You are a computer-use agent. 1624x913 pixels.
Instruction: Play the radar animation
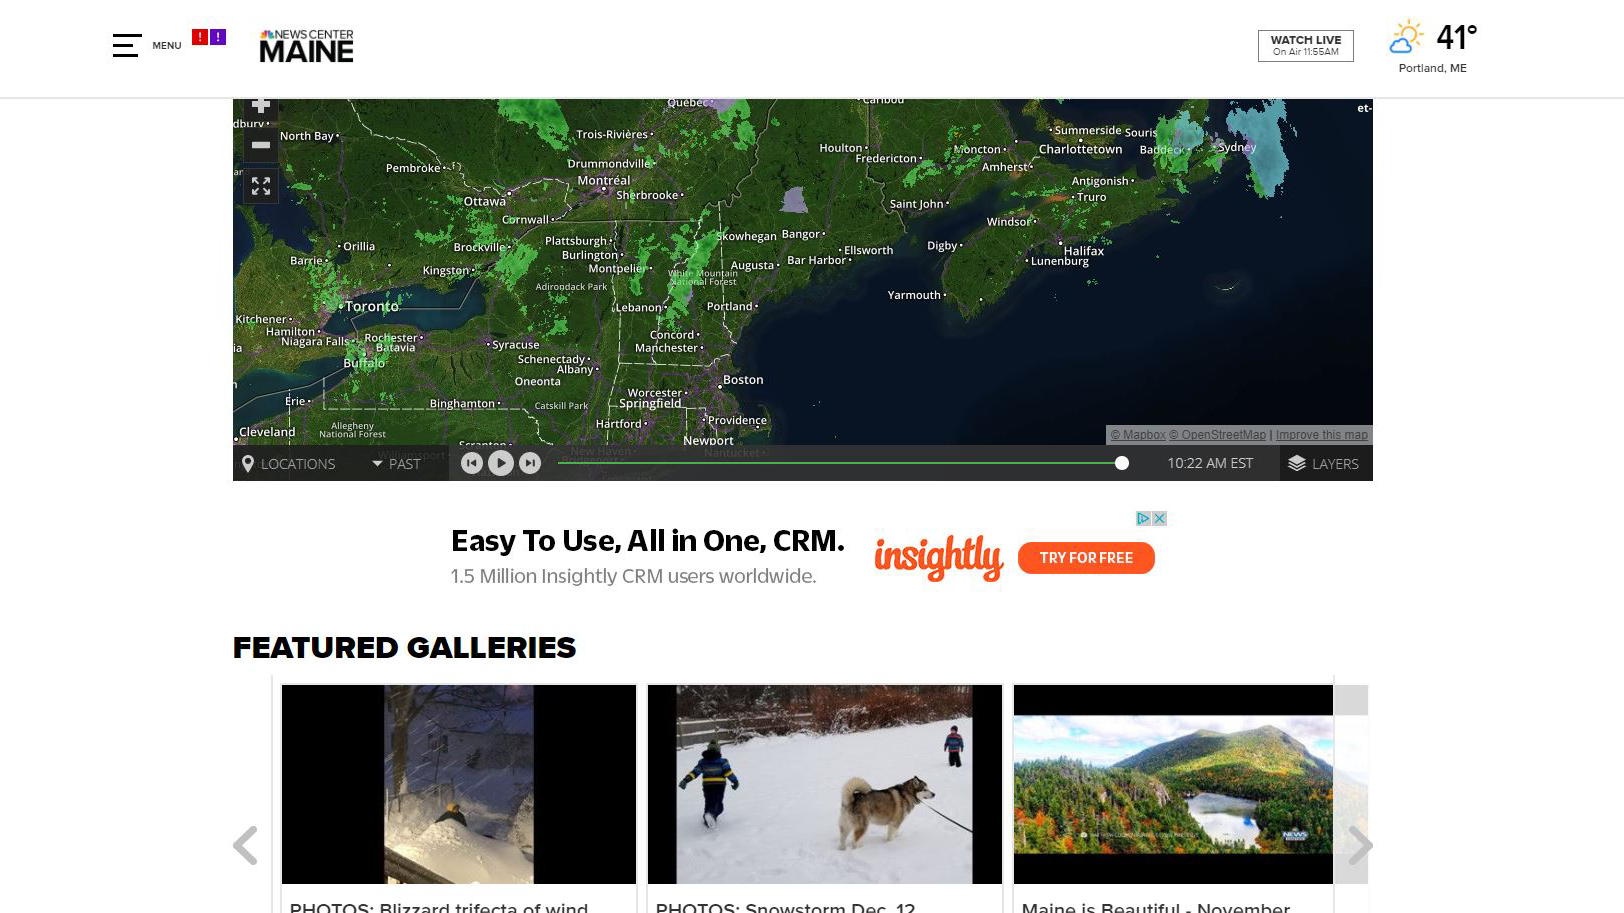501,463
